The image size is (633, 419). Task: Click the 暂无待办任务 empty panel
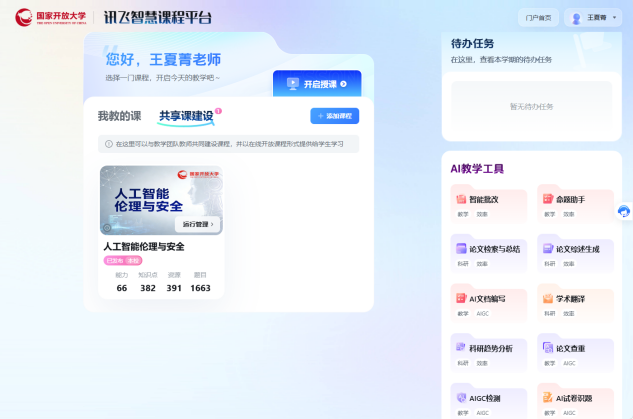[532, 107]
